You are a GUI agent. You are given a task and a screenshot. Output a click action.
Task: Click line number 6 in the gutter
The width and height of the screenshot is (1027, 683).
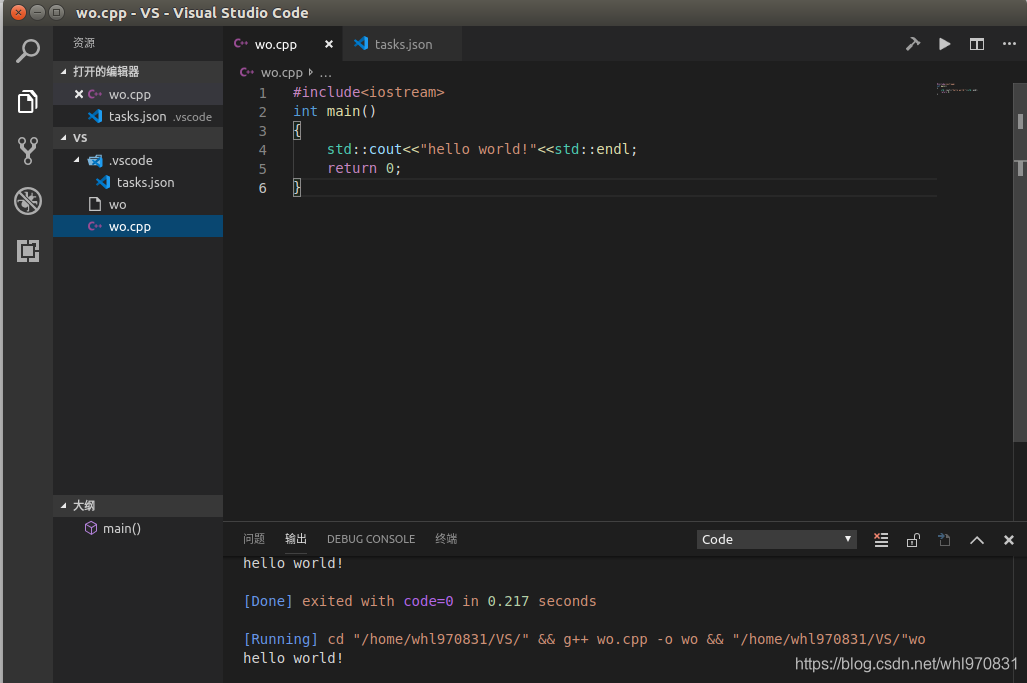(263, 188)
